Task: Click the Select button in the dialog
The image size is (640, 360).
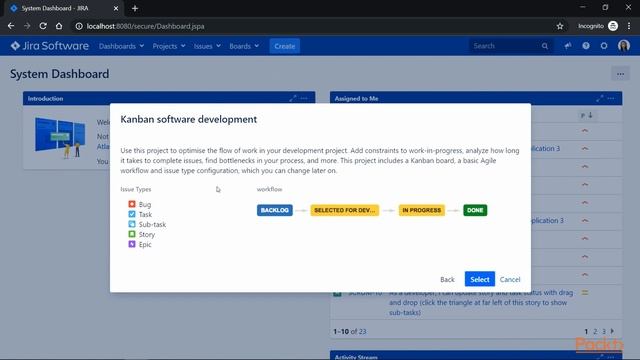Action: click(480, 279)
